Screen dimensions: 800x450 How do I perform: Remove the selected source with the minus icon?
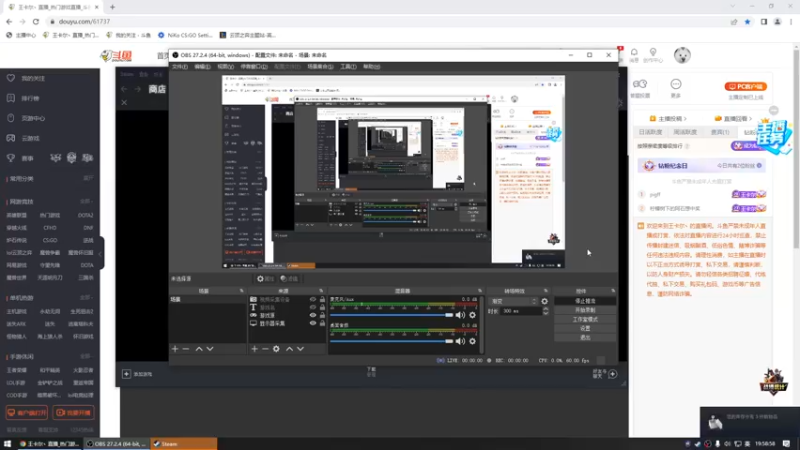[265, 349]
